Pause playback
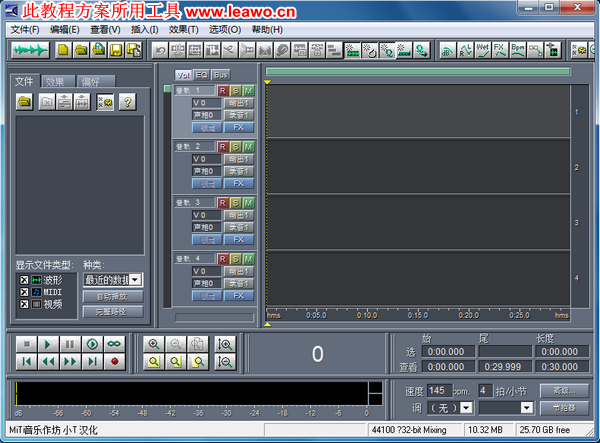 coord(70,344)
